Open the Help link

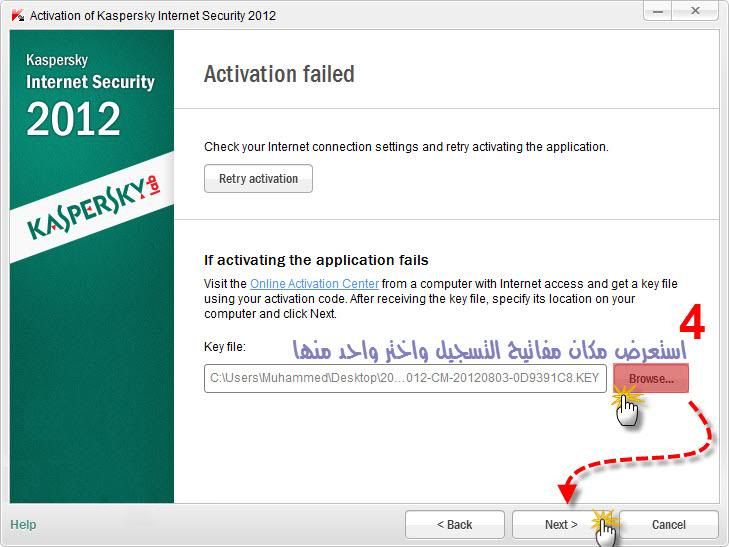23,525
